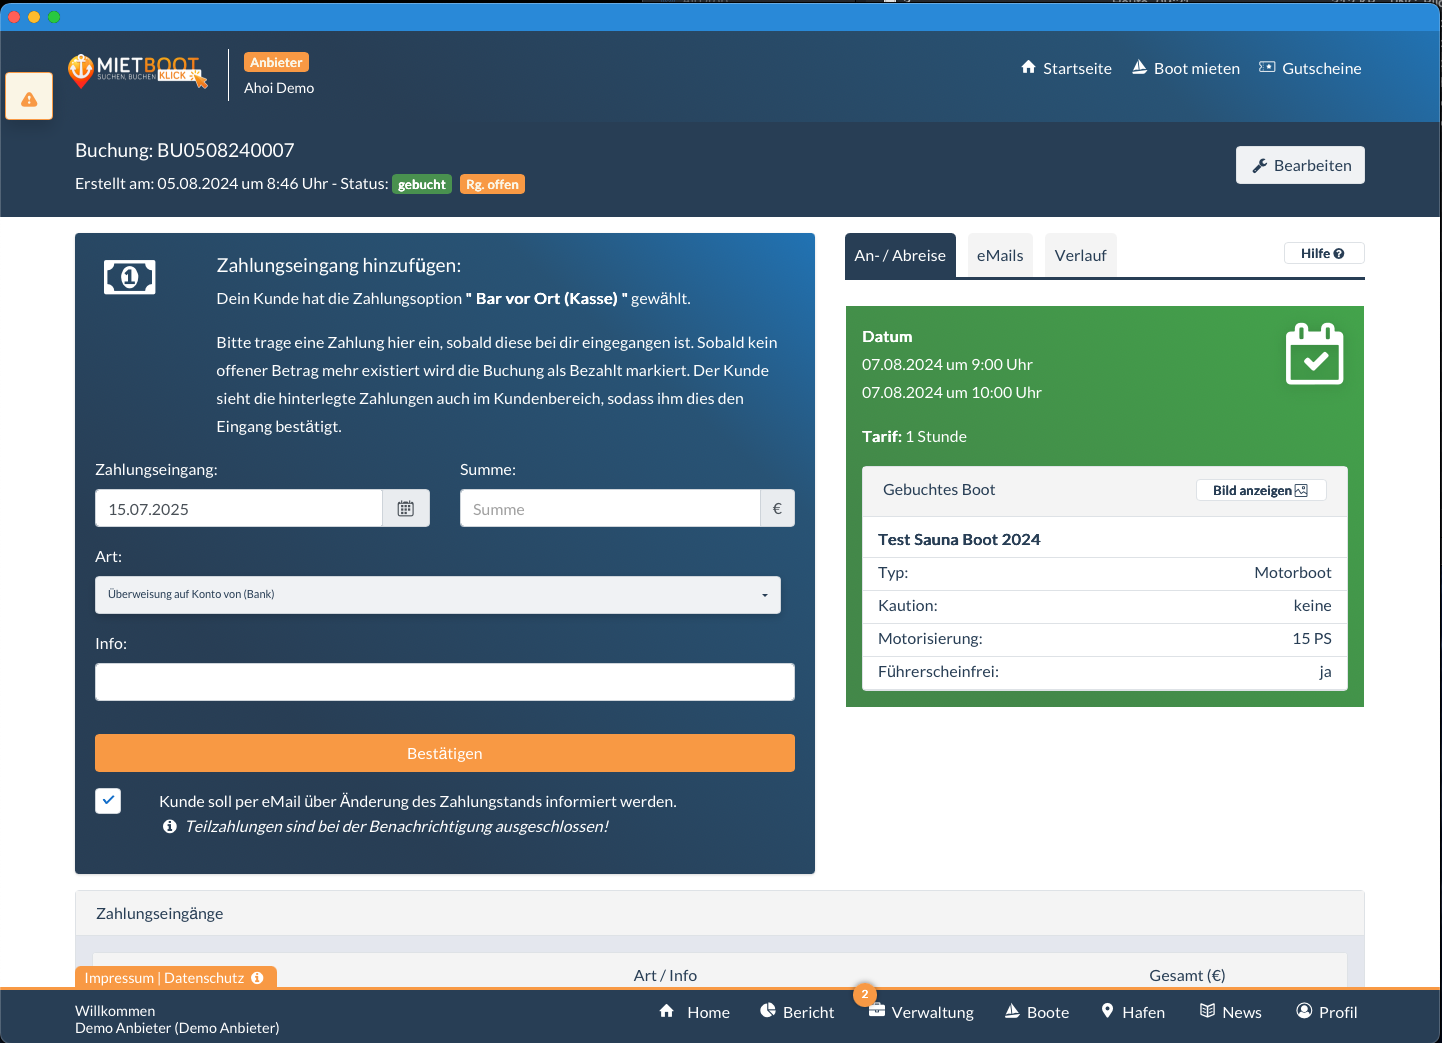
Task: Go to Bericht in bottom bar
Action: (797, 1012)
